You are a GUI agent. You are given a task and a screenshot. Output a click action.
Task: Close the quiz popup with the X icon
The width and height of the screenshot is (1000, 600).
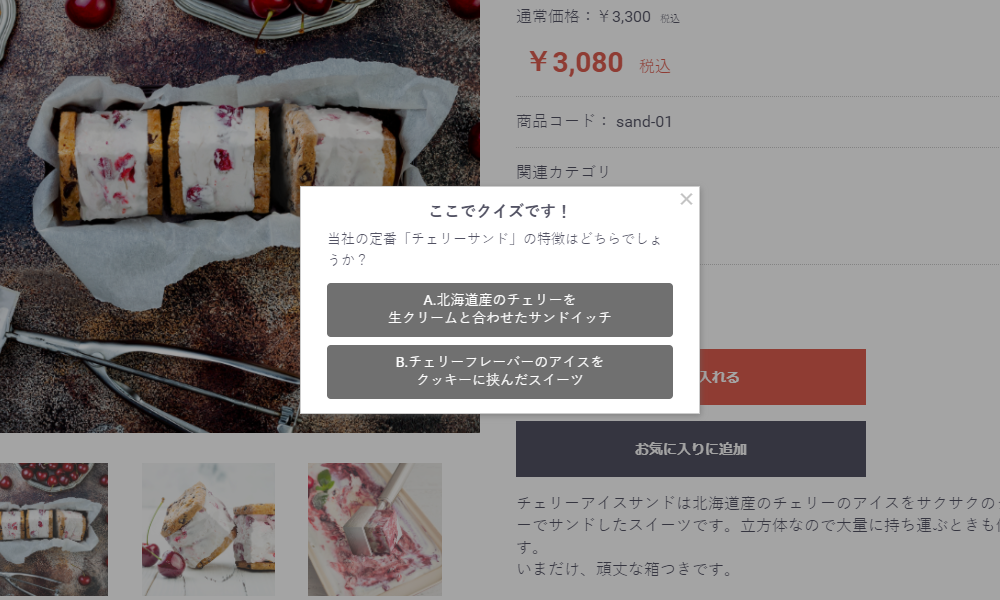click(x=686, y=199)
